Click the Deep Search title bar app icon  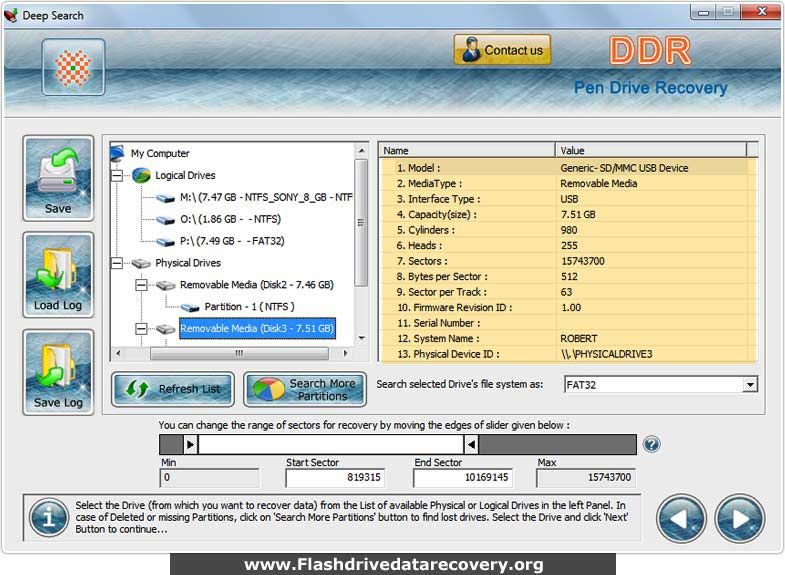pyautogui.click(x=11, y=16)
